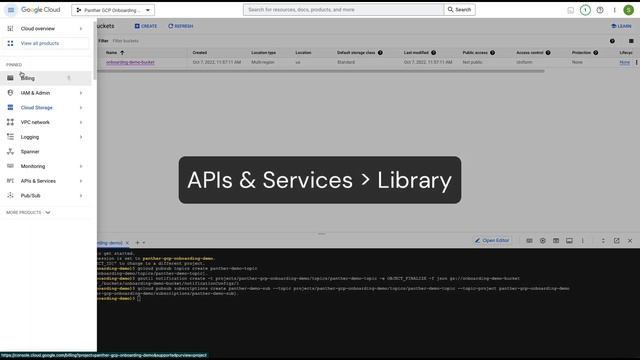The image size is (640, 360).
Task: Click the Protection help icon
Action: [596, 53]
